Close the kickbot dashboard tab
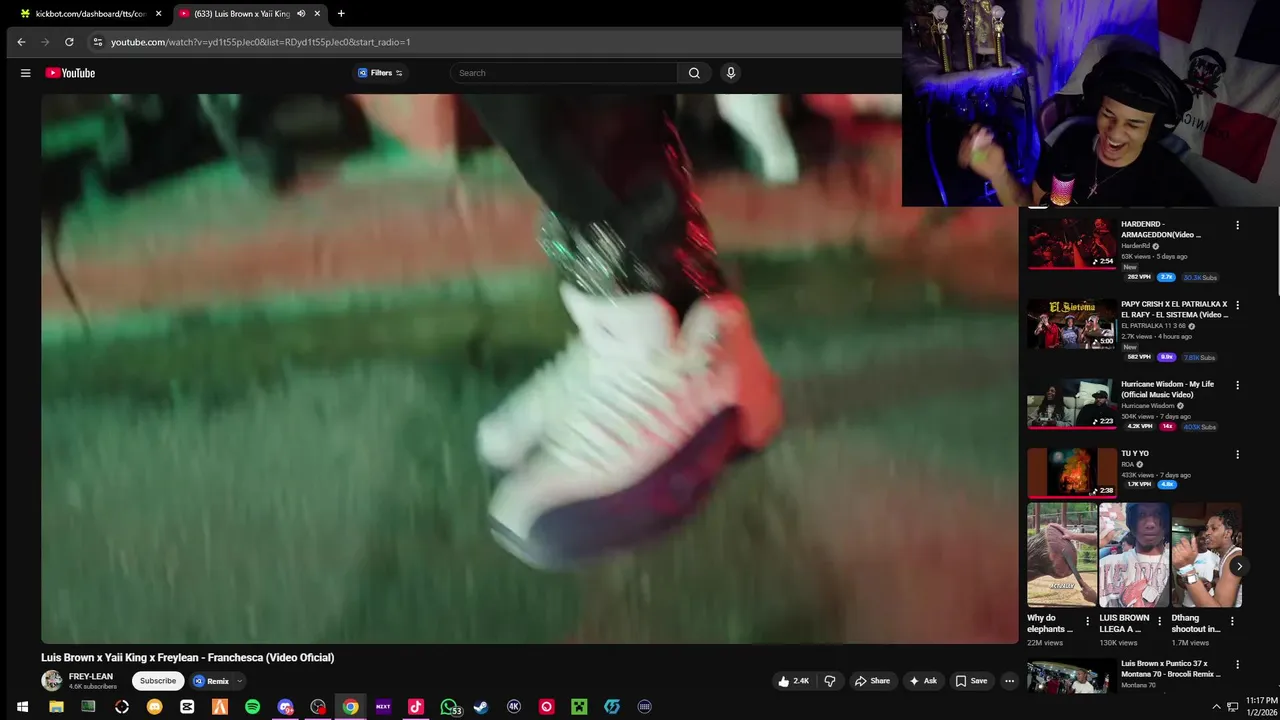This screenshot has width=1280, height=720. (x=158, y=14)
